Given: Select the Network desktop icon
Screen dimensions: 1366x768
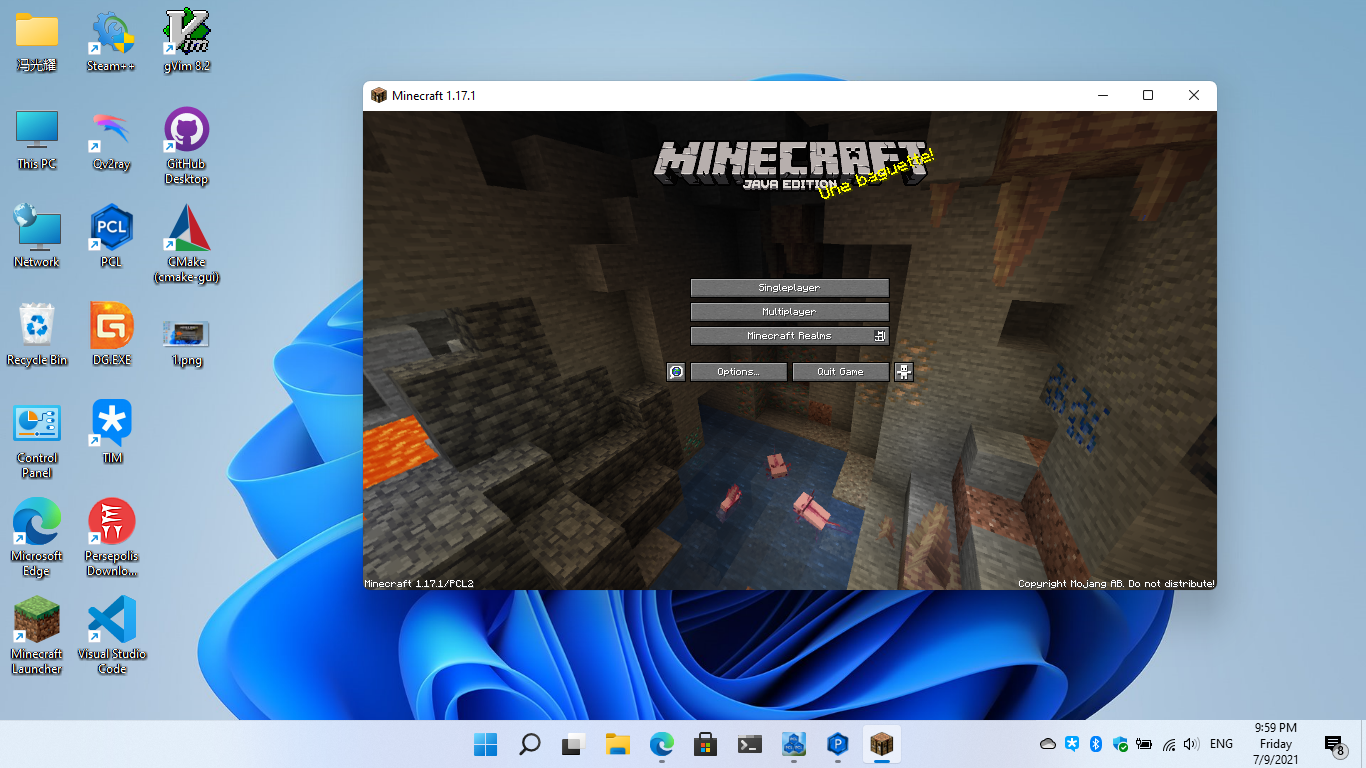Looking at the screenshot, I should coord(37,237).
